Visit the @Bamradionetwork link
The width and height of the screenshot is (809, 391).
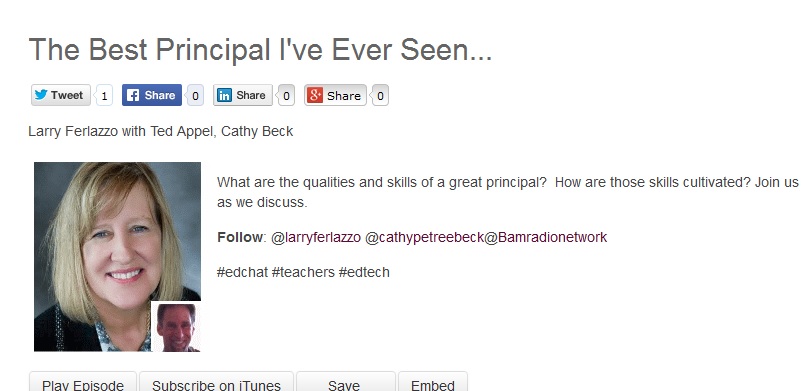pos(546,237)
